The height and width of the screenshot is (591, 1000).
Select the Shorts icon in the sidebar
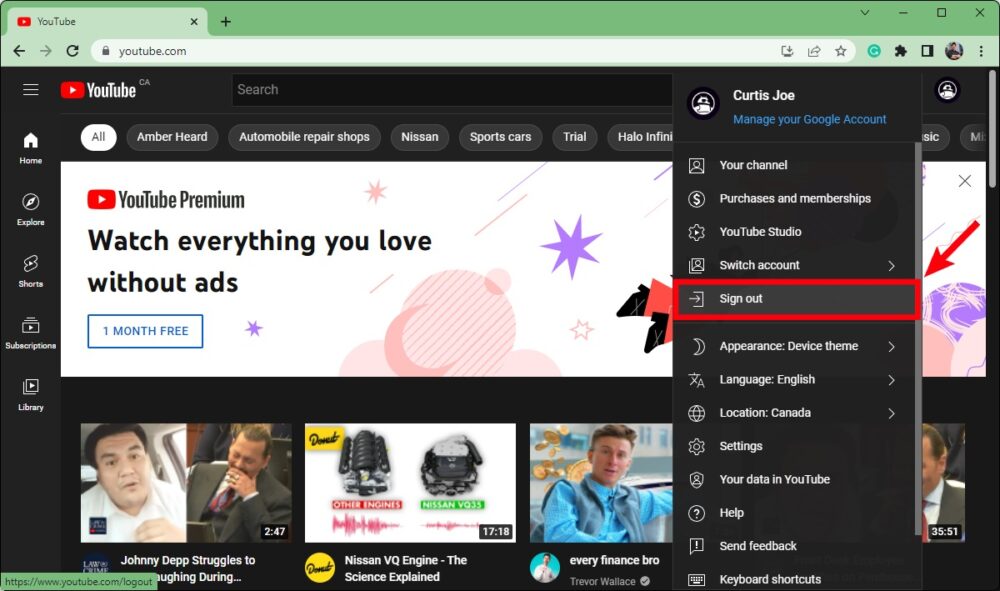tap(30, 270)
